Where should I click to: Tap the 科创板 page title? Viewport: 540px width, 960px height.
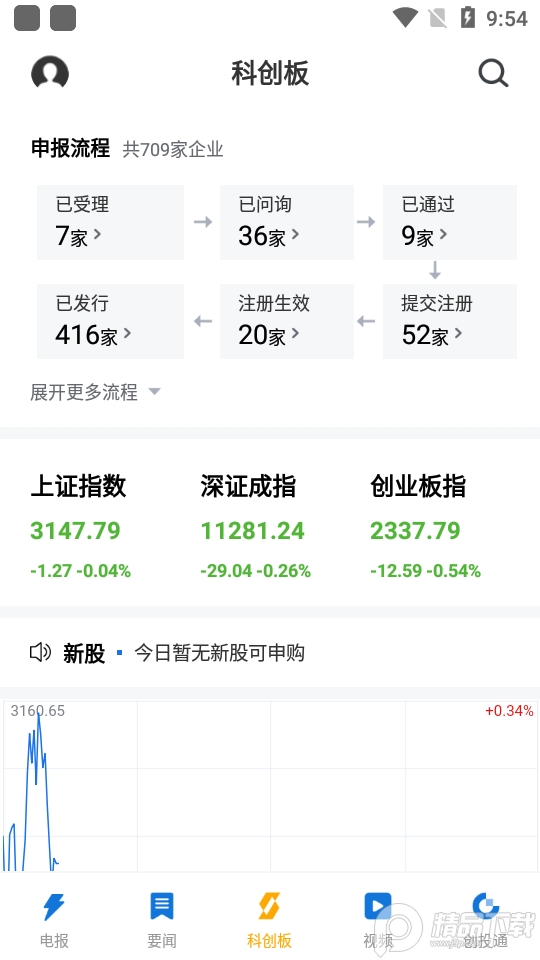pos(270,73)
